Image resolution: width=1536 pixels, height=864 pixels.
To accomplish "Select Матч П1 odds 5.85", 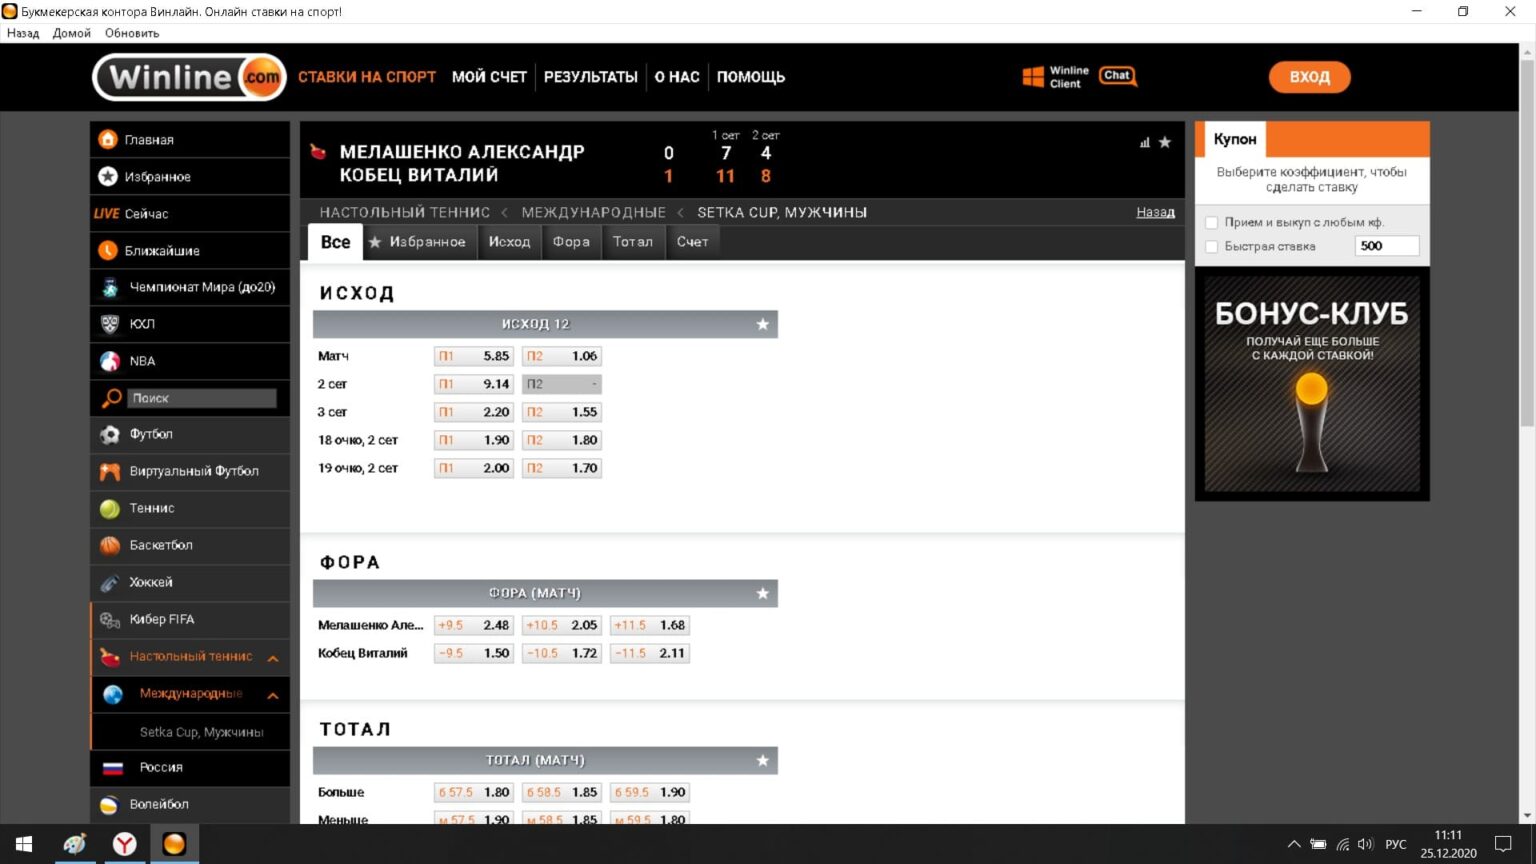I will coord(474,356).
